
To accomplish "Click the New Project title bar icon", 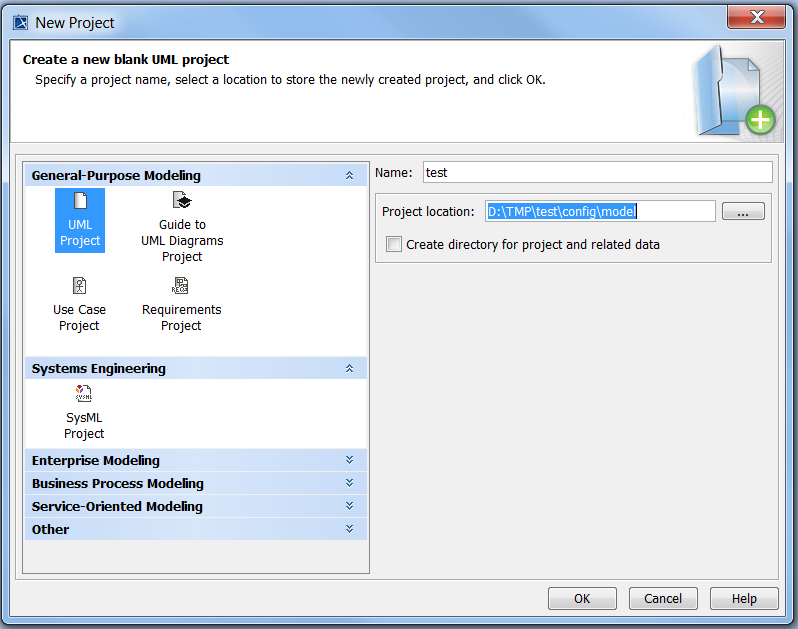I will tap(20, 22).
